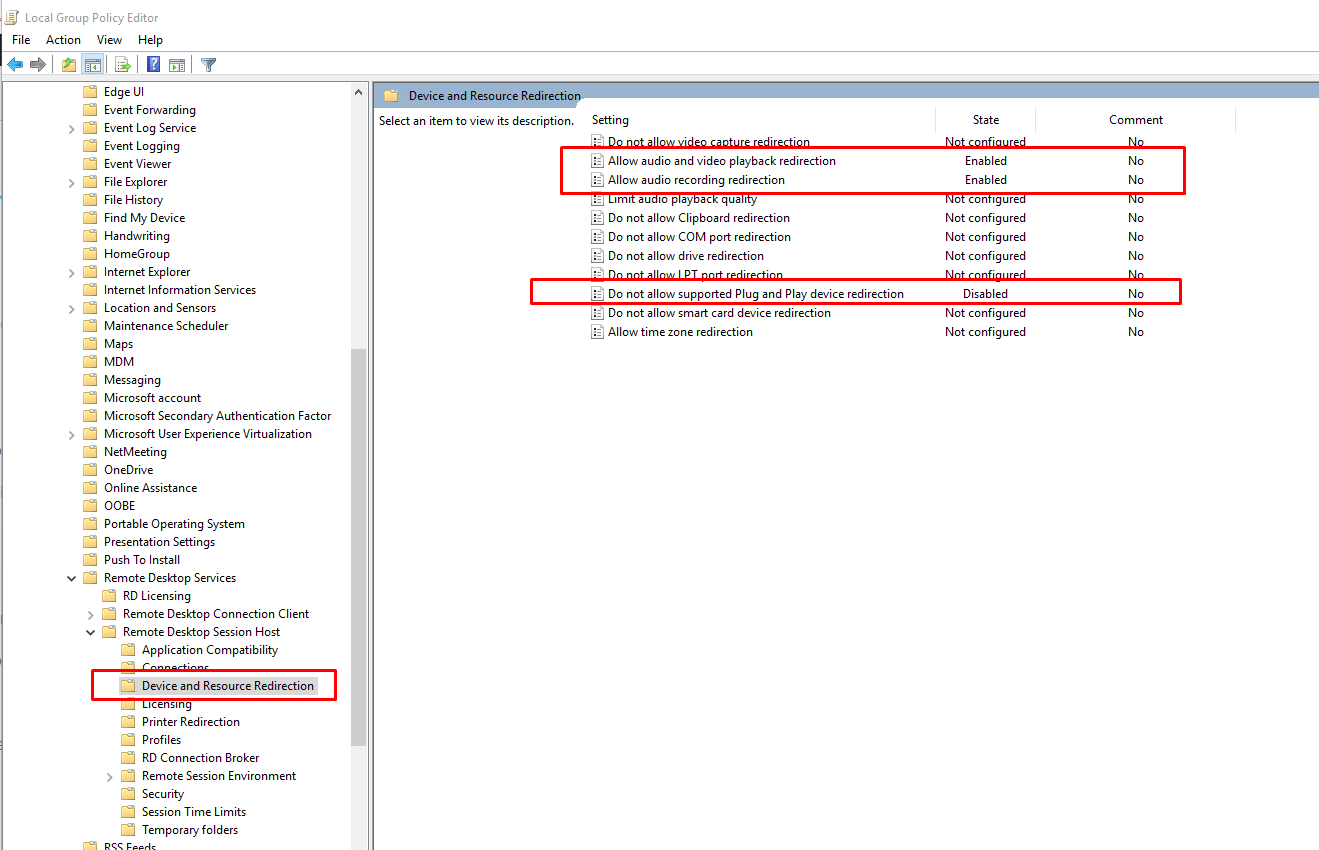Click folder icon beside RD Licensing
The width and height of the screenshot is (1319, 850).
(109, 596)
